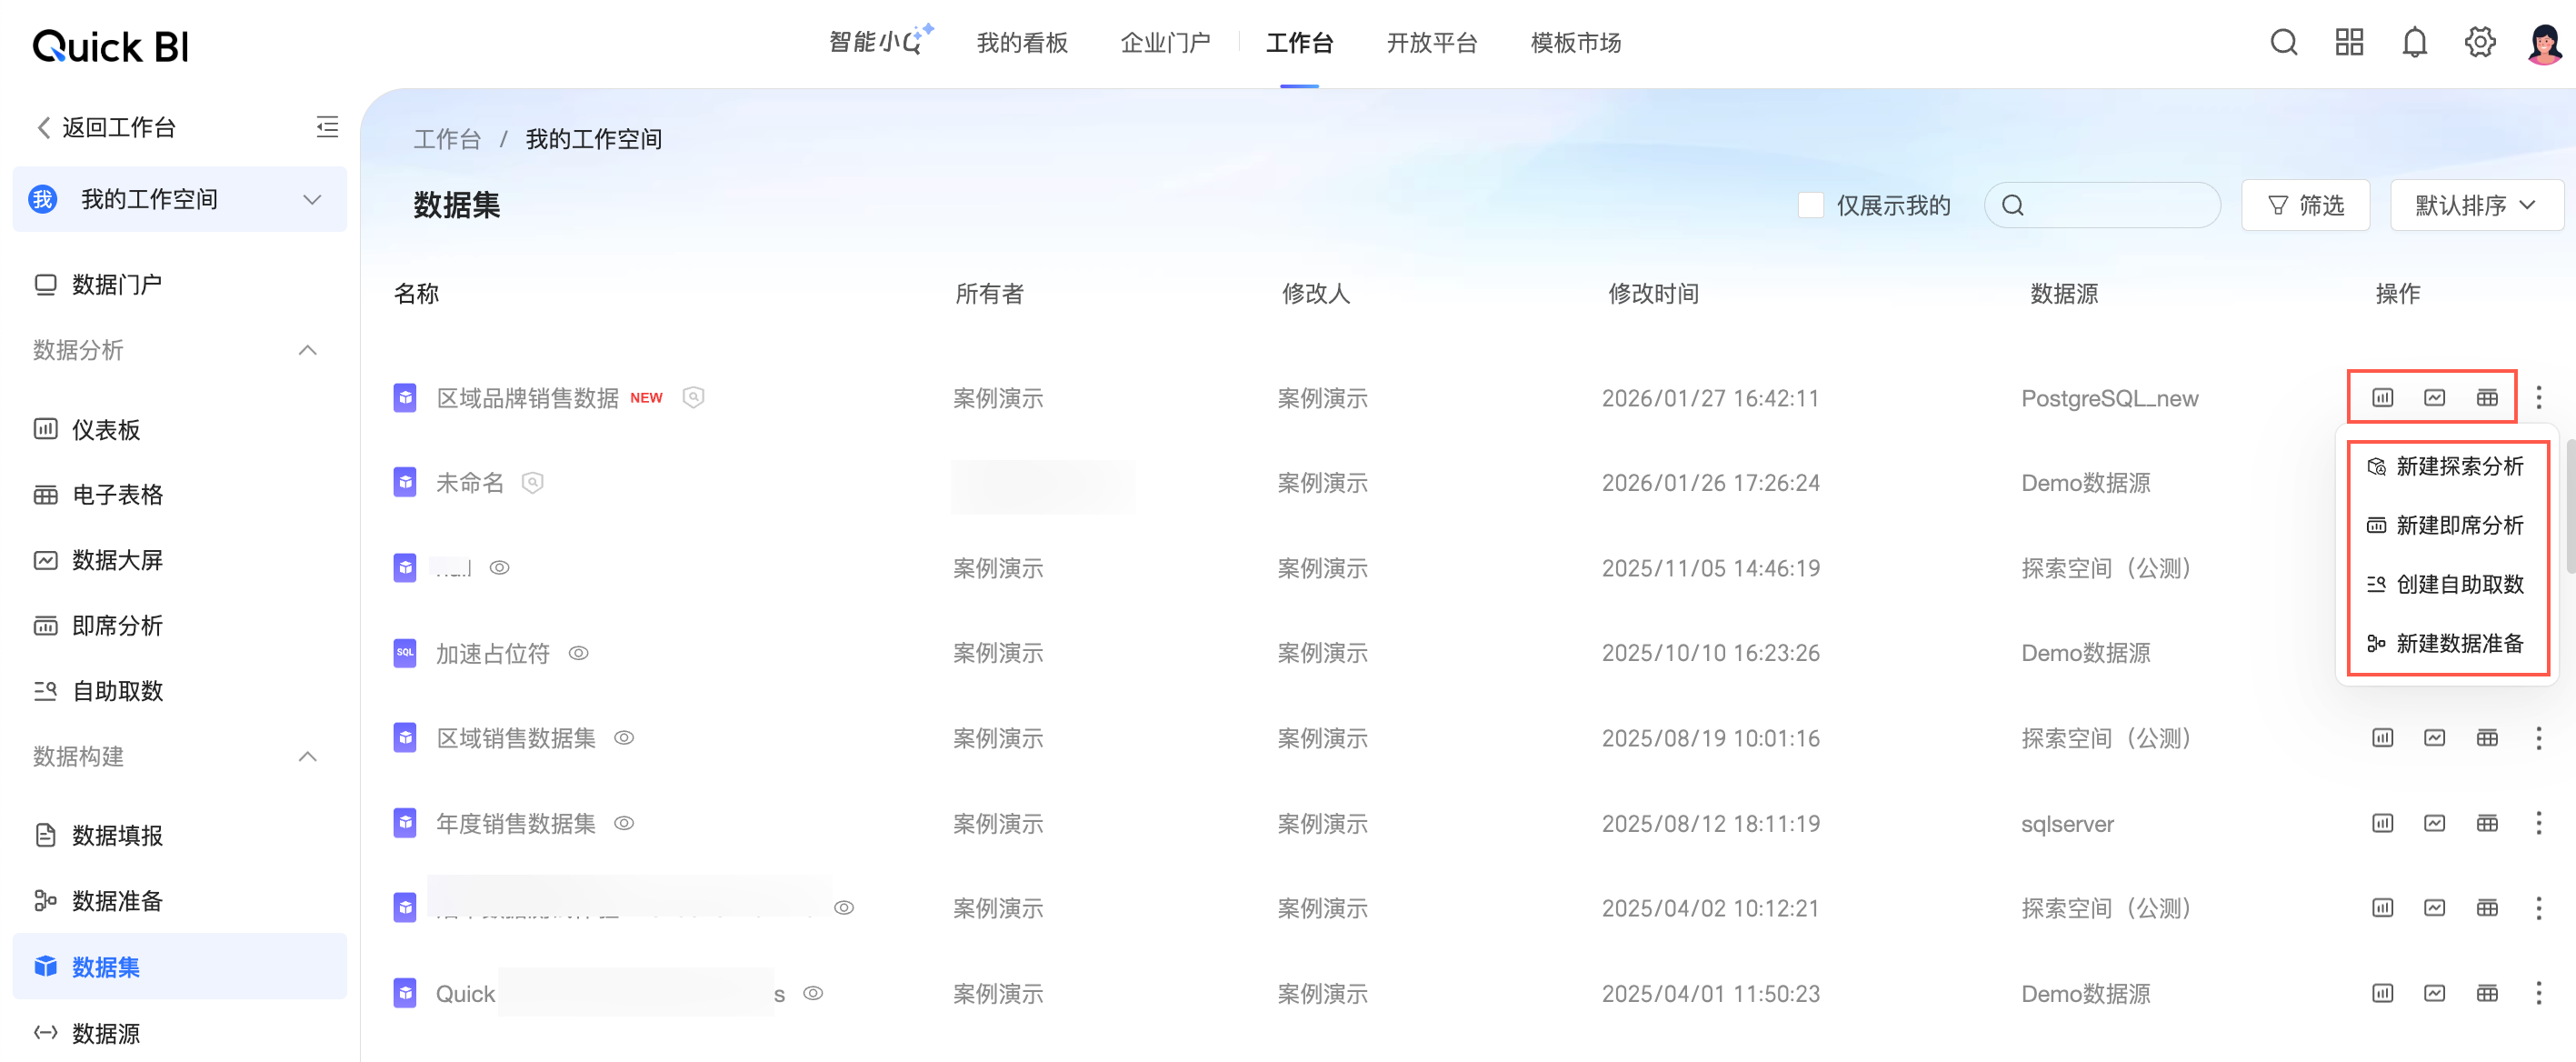Collapse the 数据分析 sidebar section

click(x=307, y=350)
